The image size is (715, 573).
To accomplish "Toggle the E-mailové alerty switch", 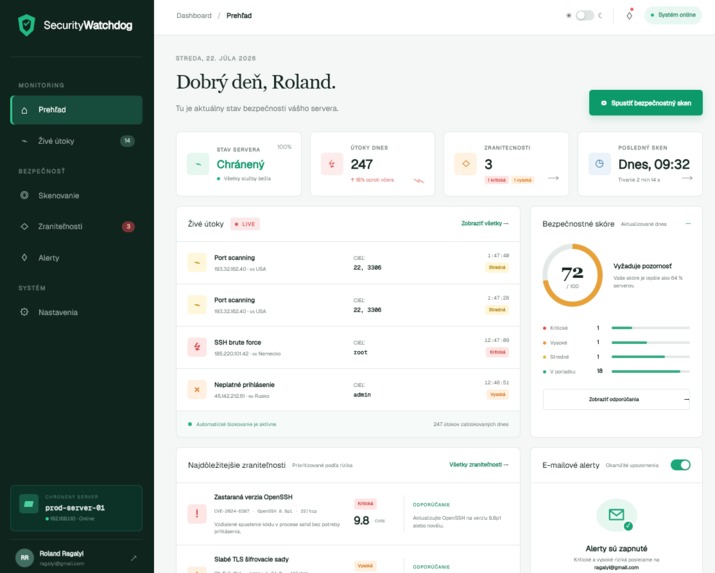I will click(x=680, y=465).
